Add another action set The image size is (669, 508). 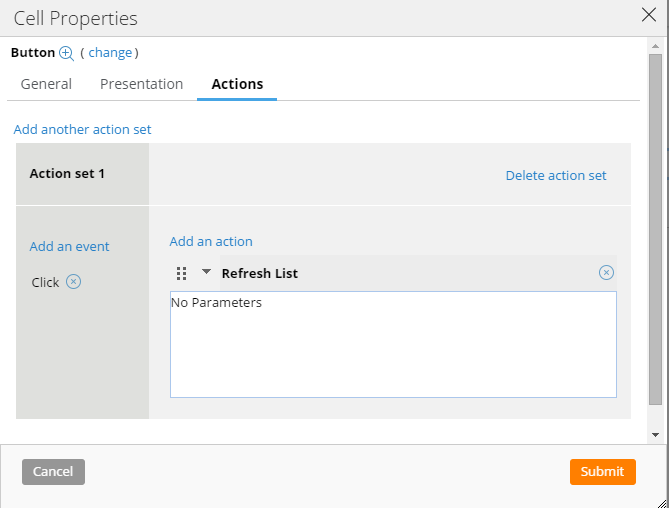pos(82,129)
